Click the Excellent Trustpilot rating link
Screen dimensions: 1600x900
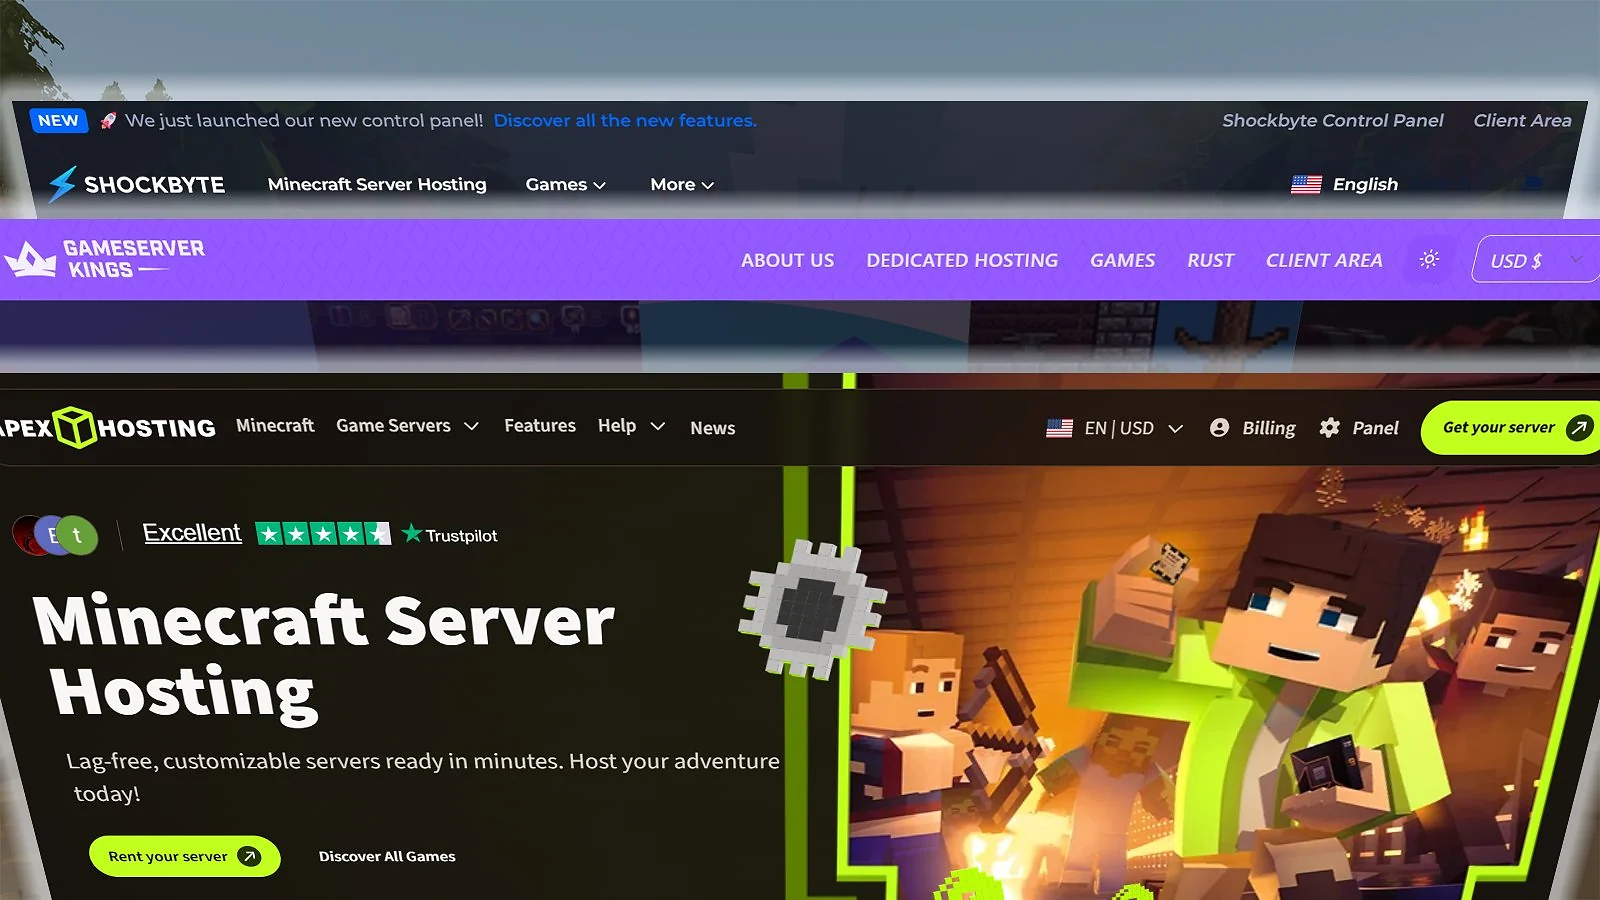click(x=192, y=533)
